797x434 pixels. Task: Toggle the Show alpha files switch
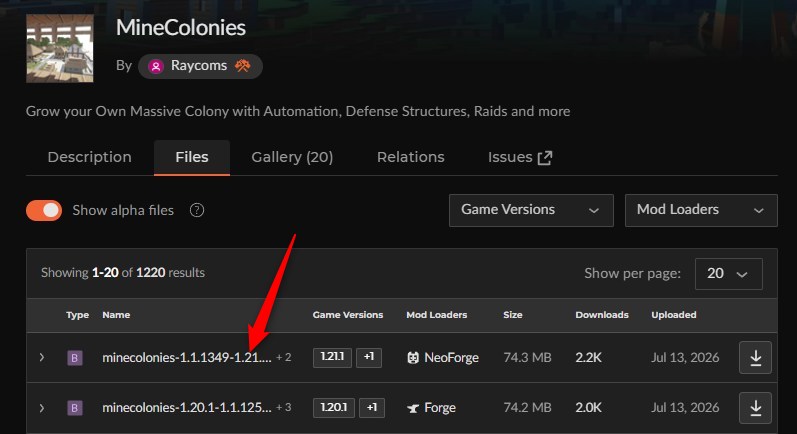coord(44,210)
